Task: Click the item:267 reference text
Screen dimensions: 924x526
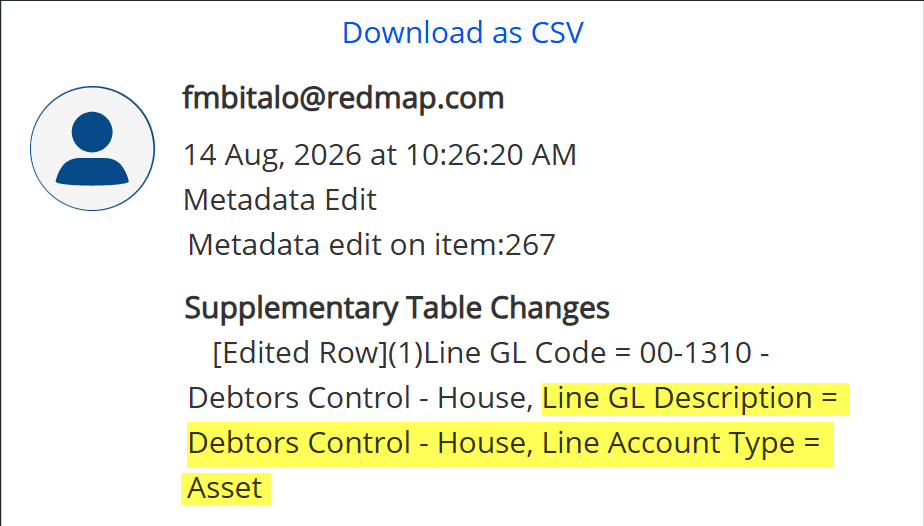Action: coord(495,244)
